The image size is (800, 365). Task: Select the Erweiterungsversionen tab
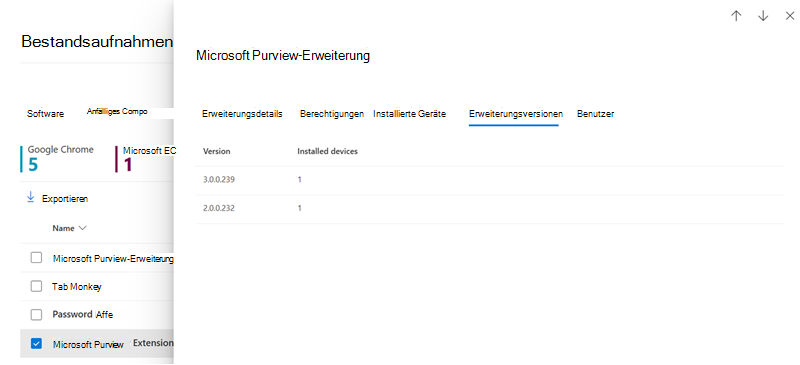[516, 114]
